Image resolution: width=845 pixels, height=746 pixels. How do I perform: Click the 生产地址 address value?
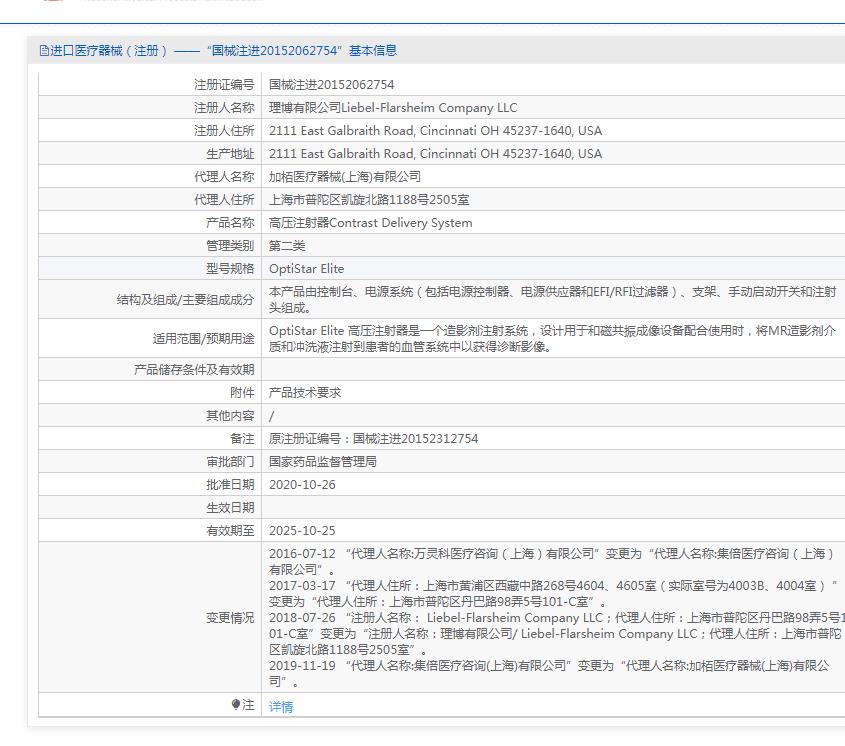point(435,154)
